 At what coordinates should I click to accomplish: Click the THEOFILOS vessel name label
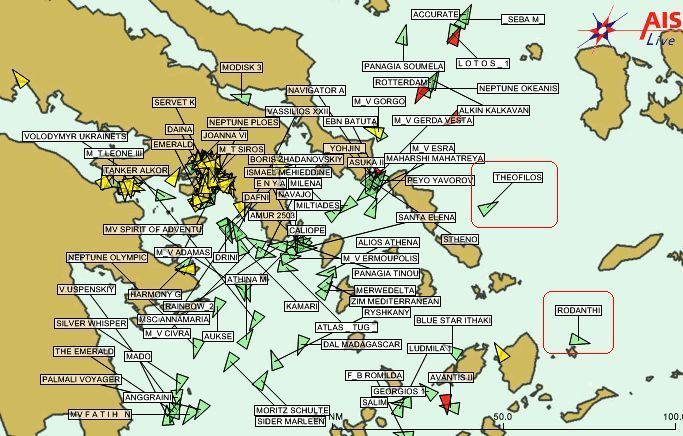[x=518, y=178]
